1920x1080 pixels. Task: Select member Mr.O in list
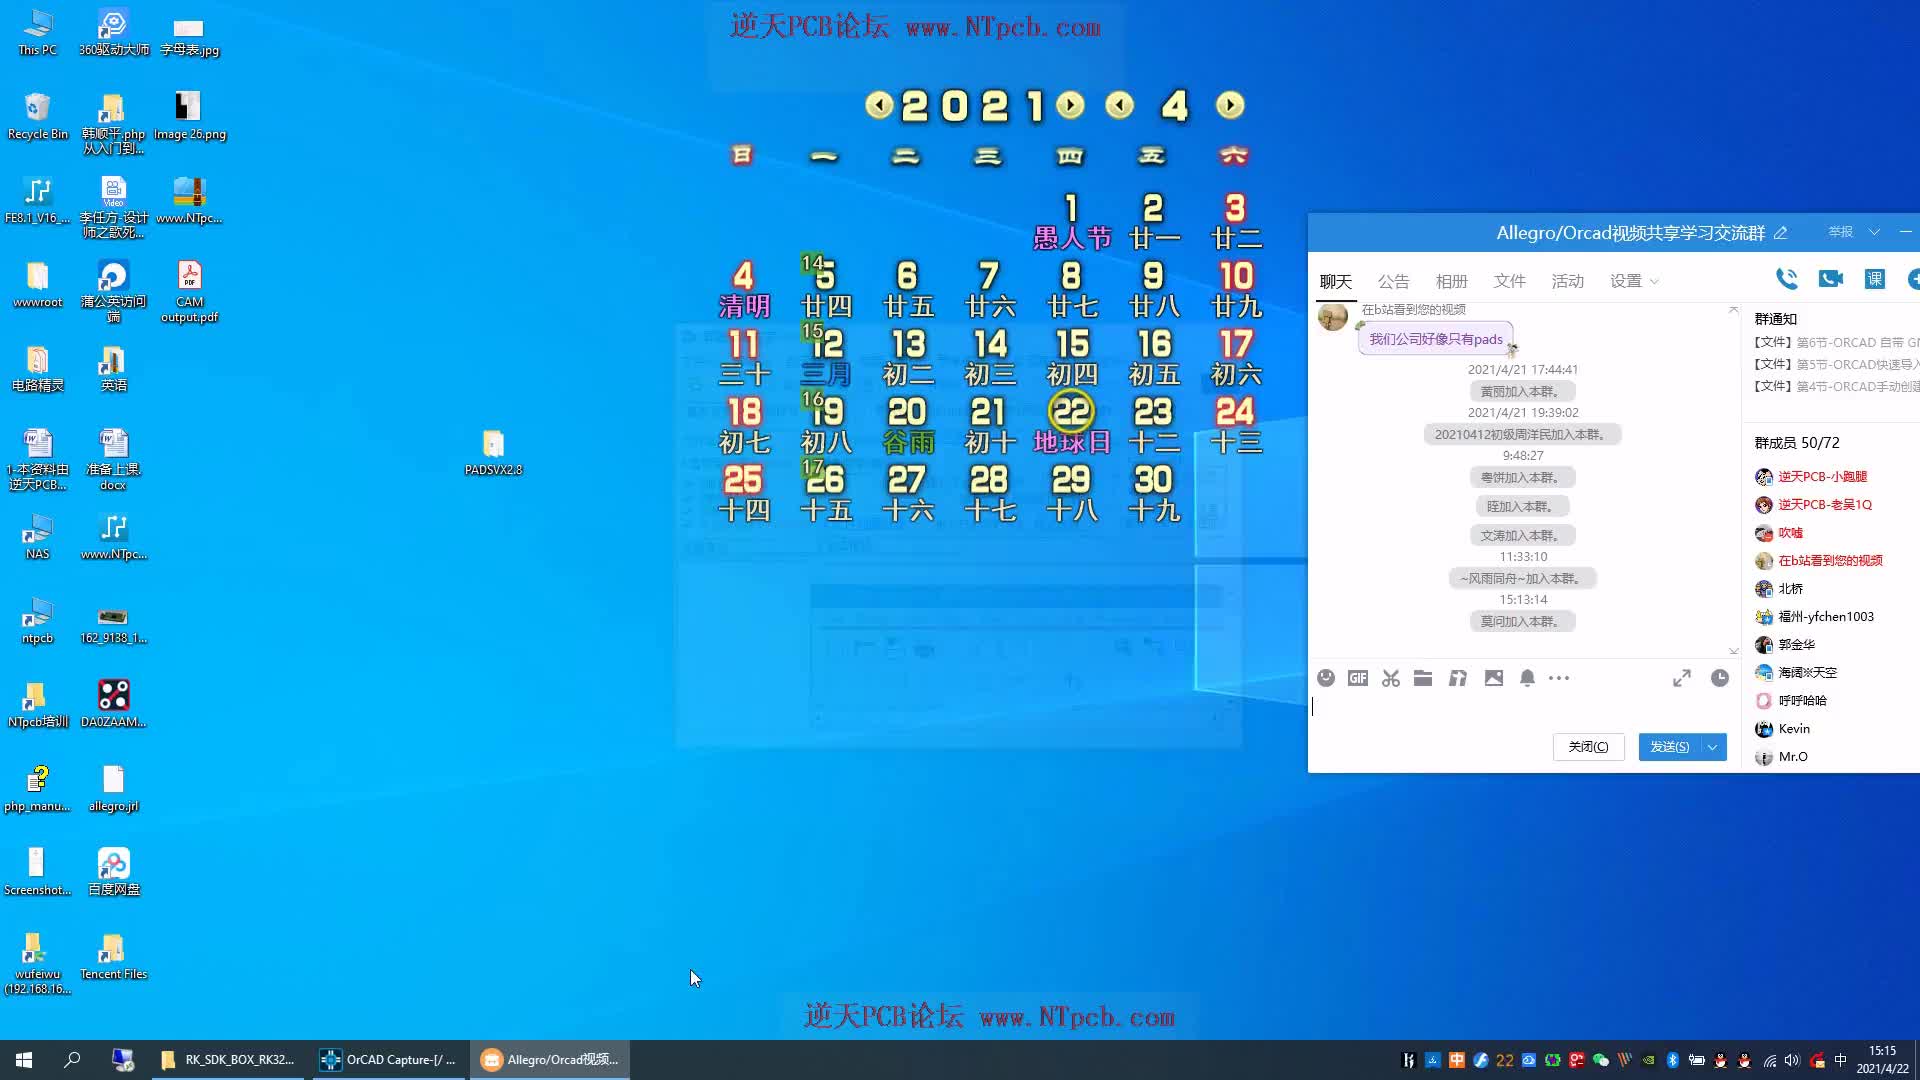(1792, 757)
